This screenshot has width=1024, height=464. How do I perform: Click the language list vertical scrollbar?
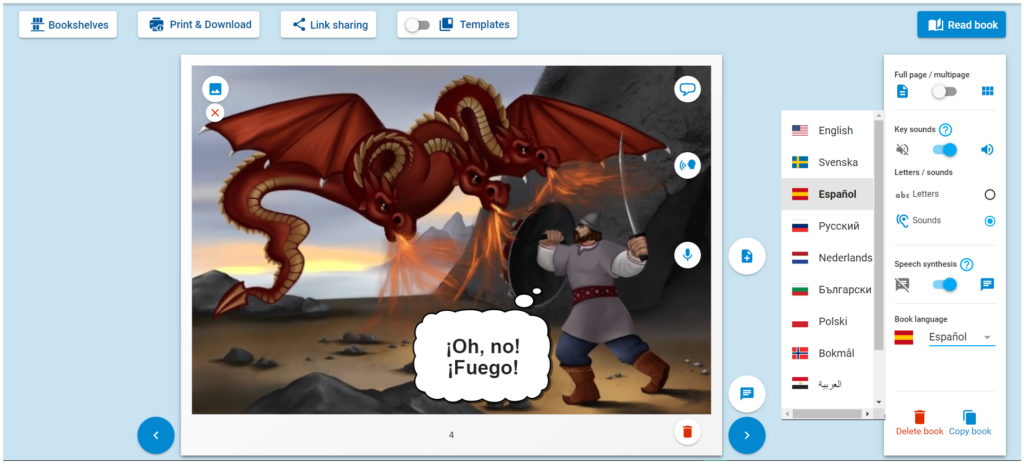pos(878,235)
